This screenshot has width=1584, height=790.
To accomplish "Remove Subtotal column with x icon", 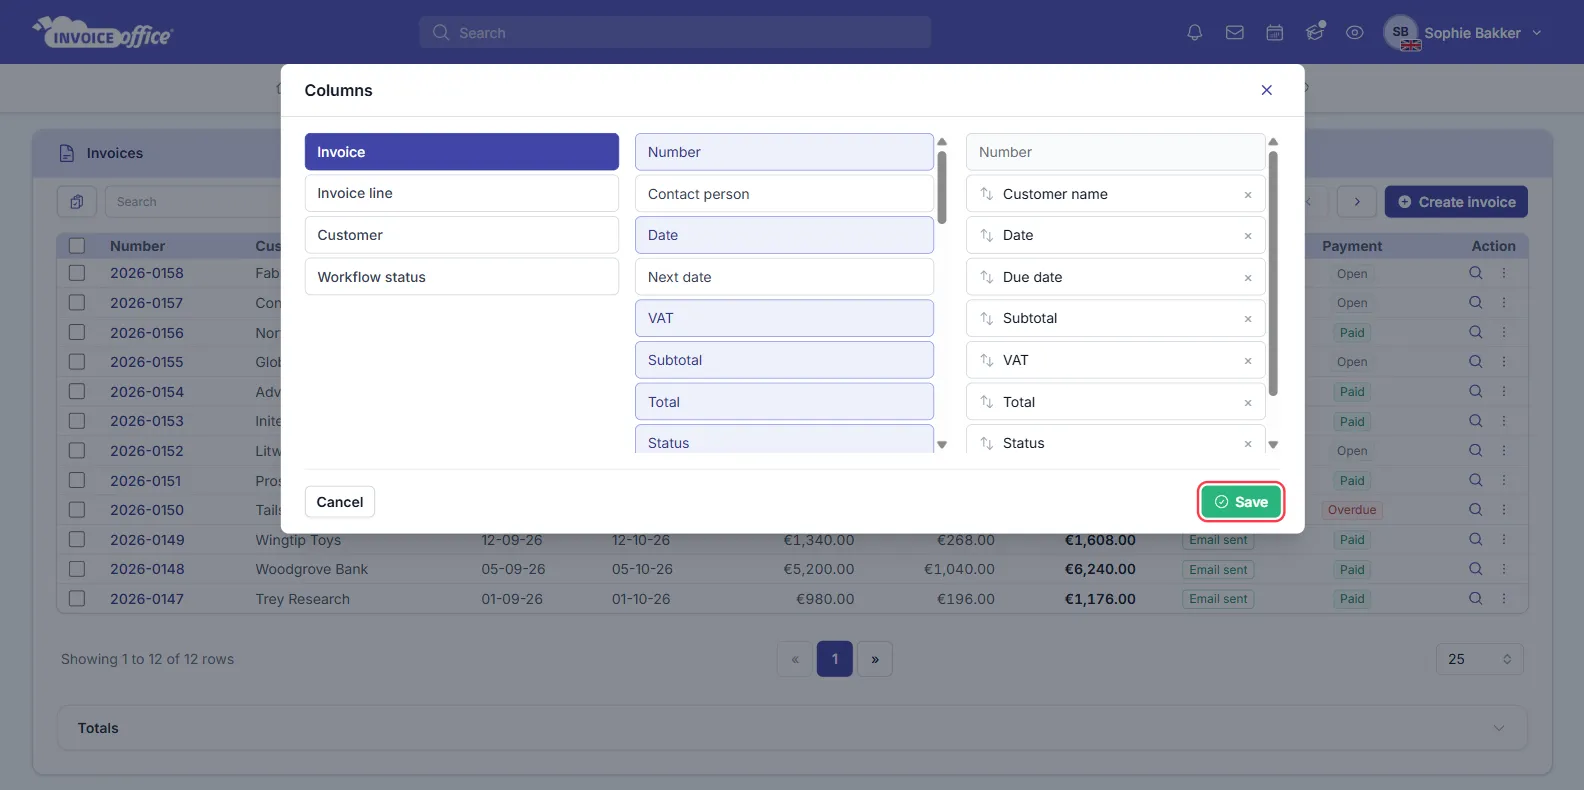I will tap(1248, 319).
